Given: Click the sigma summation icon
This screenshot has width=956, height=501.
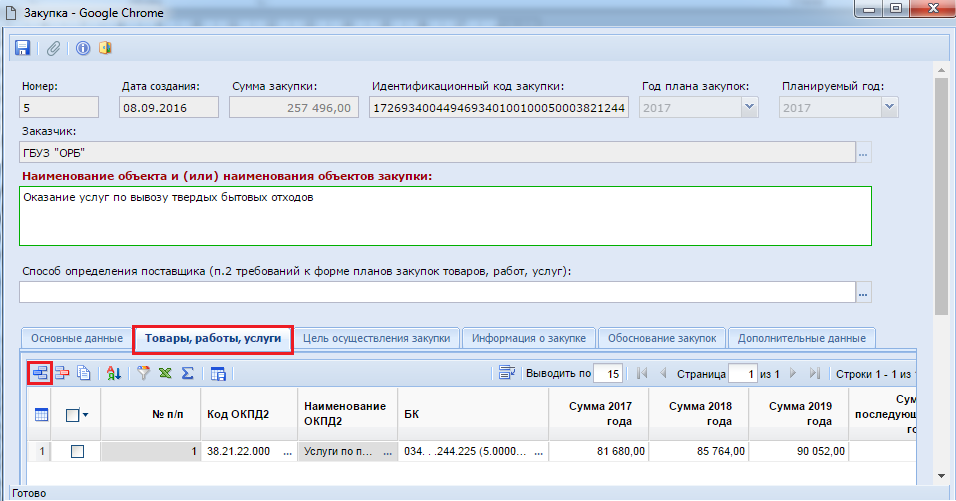Looking at the screenshot, I should coord(186,373).
